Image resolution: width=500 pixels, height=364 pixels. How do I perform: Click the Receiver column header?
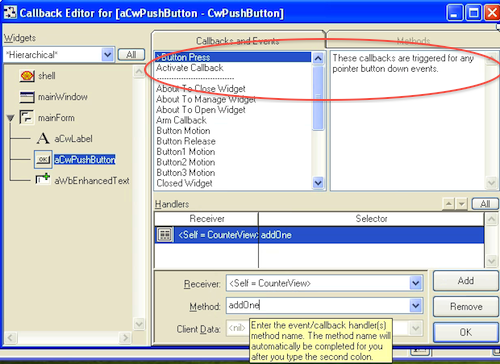click(207, 219)
